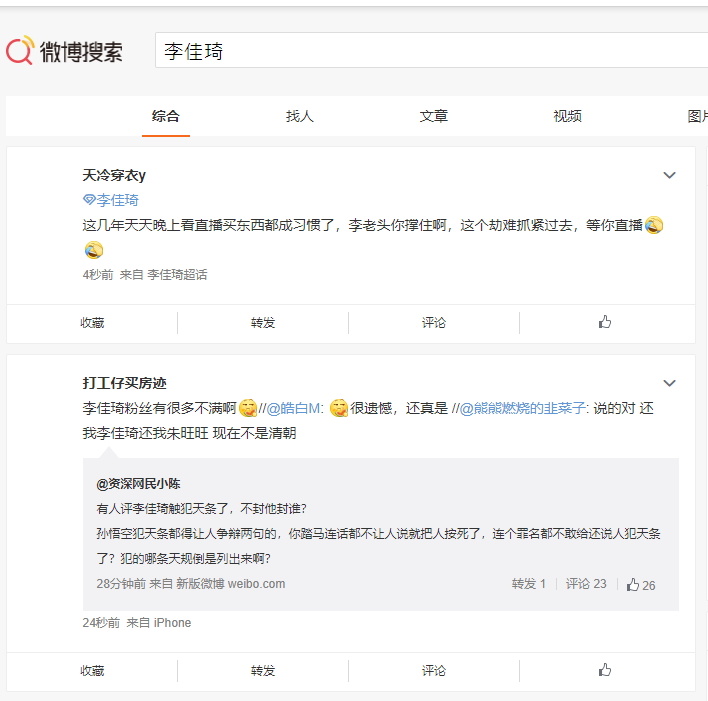Screen dimensions: 708x701
Task: Open mention @熊熊燃烧的韭菜子
Action: [x=522, y=408]
